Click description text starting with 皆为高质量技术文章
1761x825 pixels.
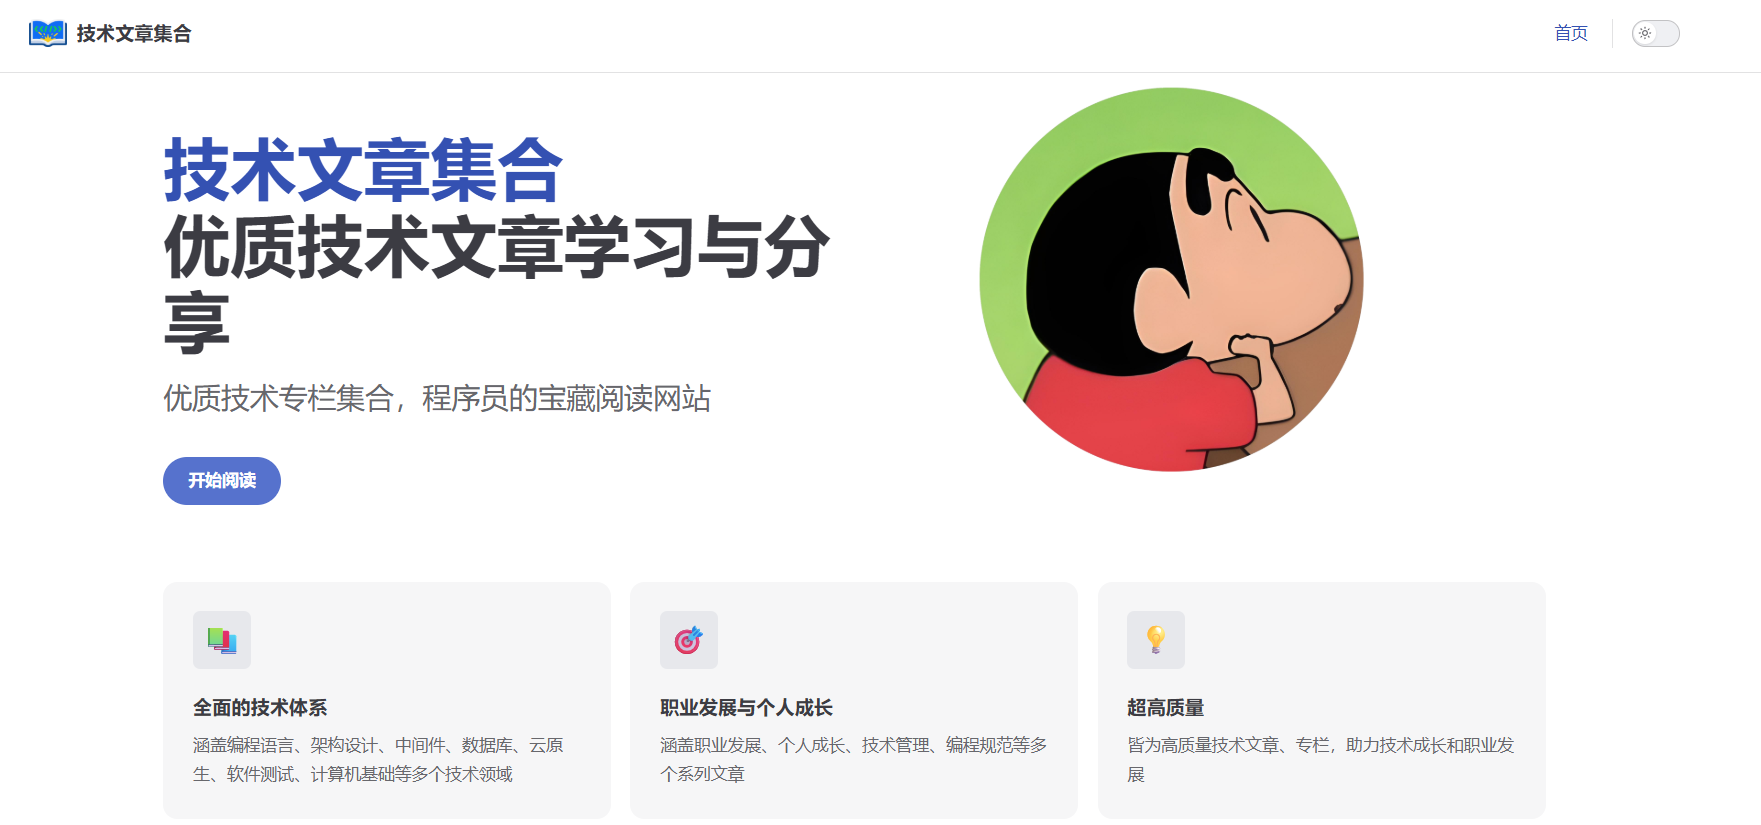(x=1321, y=759)
